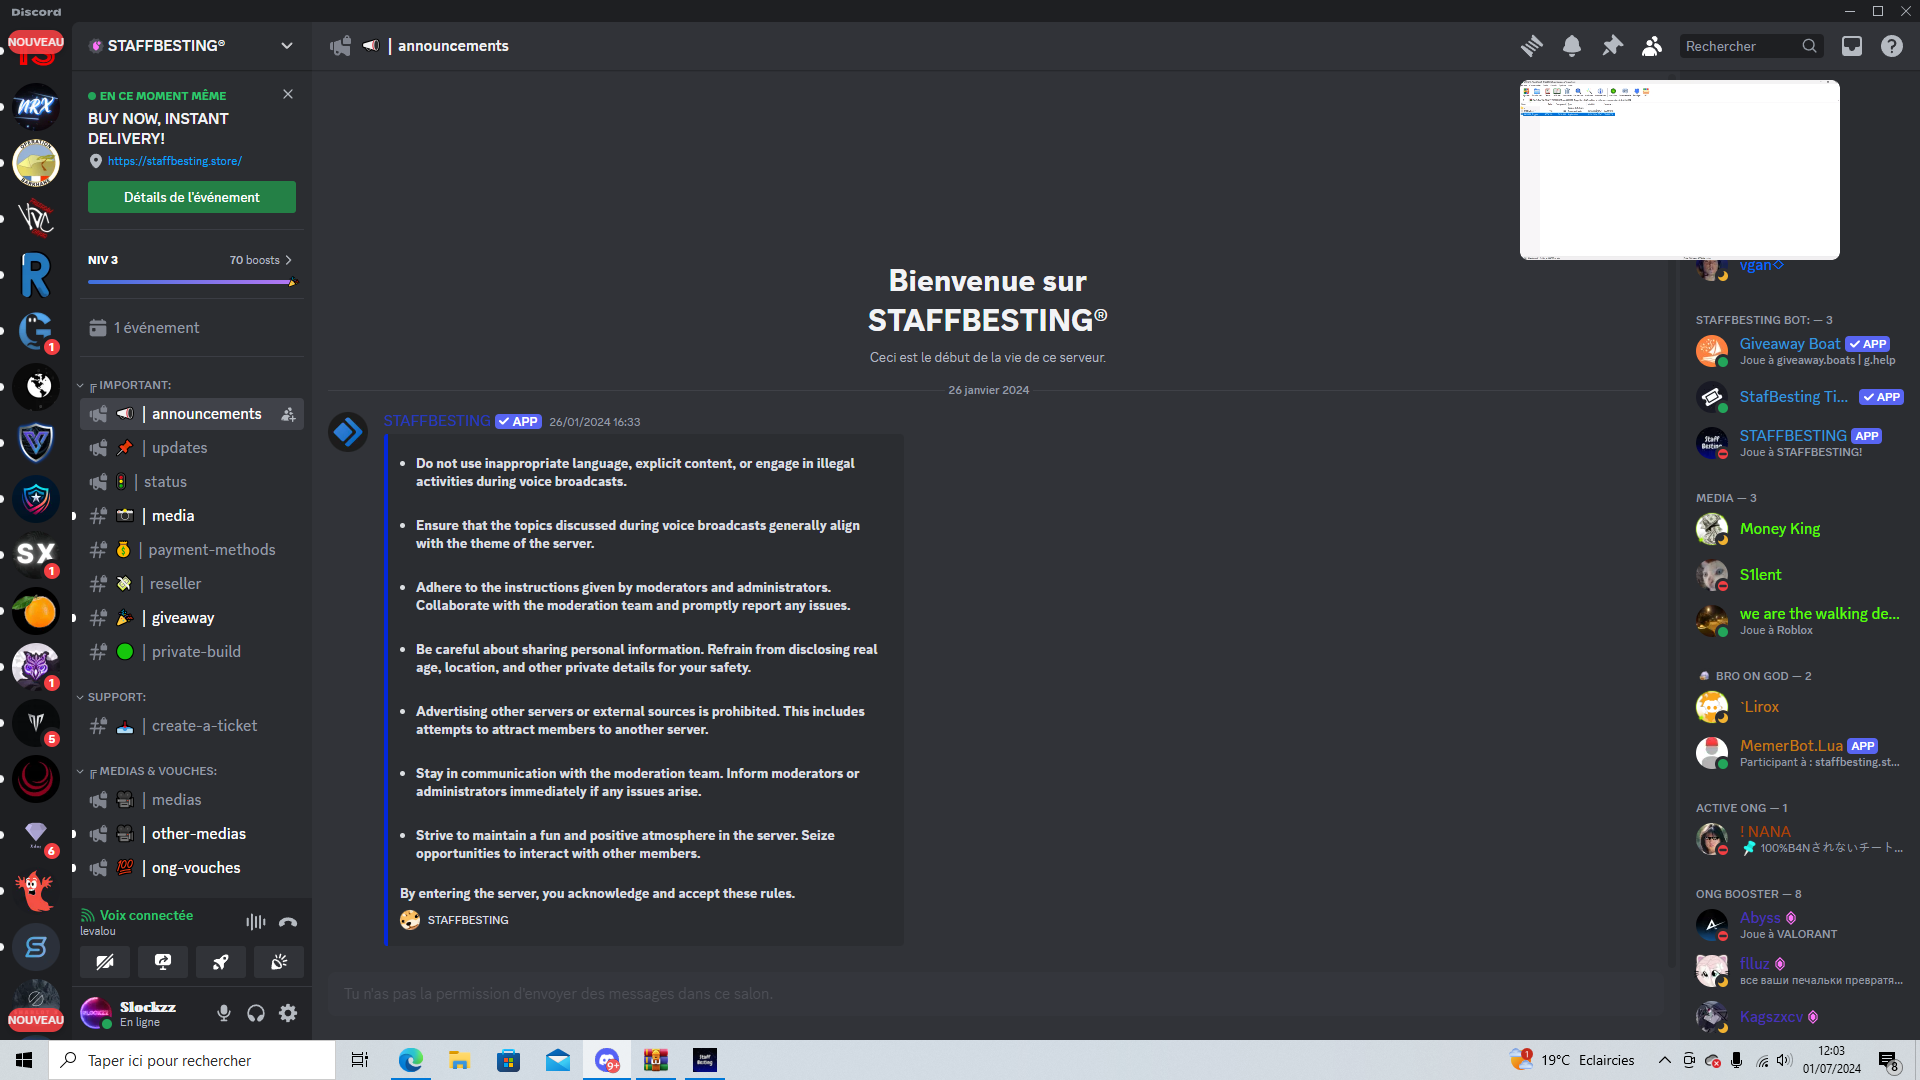
Task: Open the ong-vouches channel
Action: tap(192, 868)
